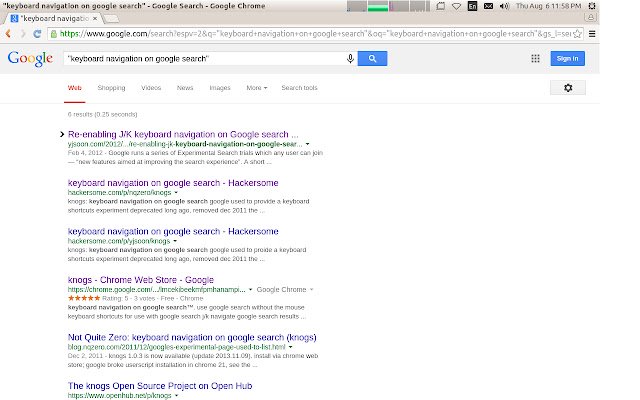Image resolution: width=640 pixels, height=400 pixels.
Task: Expand the More dropdown
Action: pos(257,88)
